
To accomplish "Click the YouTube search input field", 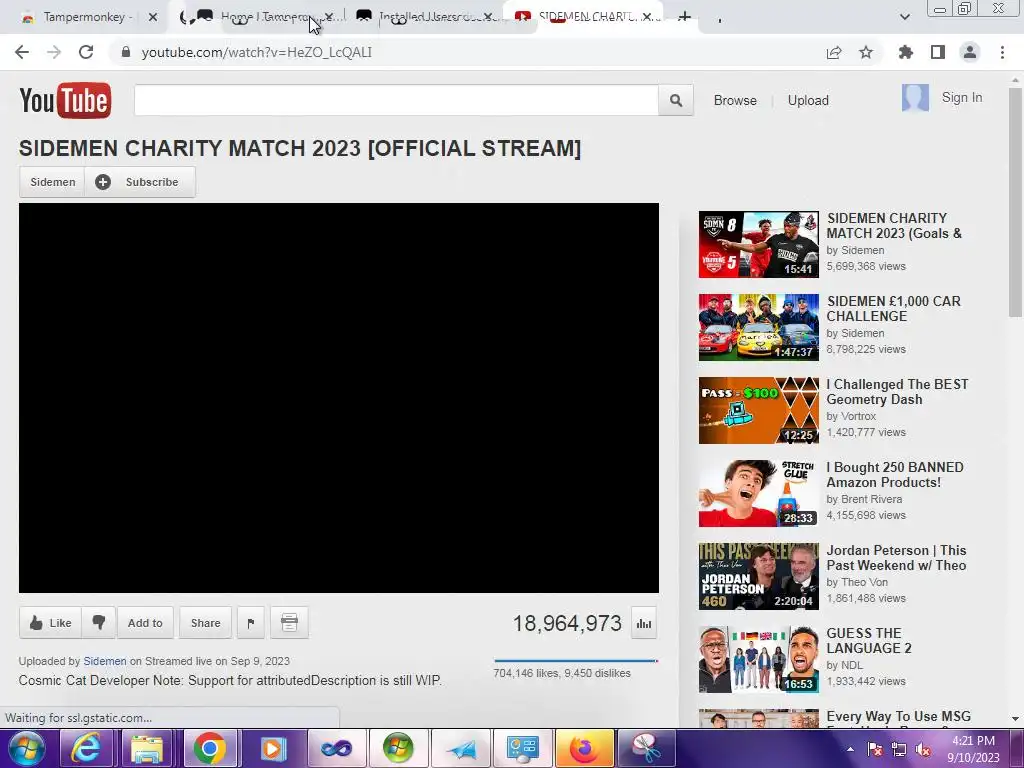I will click(396, 100).
